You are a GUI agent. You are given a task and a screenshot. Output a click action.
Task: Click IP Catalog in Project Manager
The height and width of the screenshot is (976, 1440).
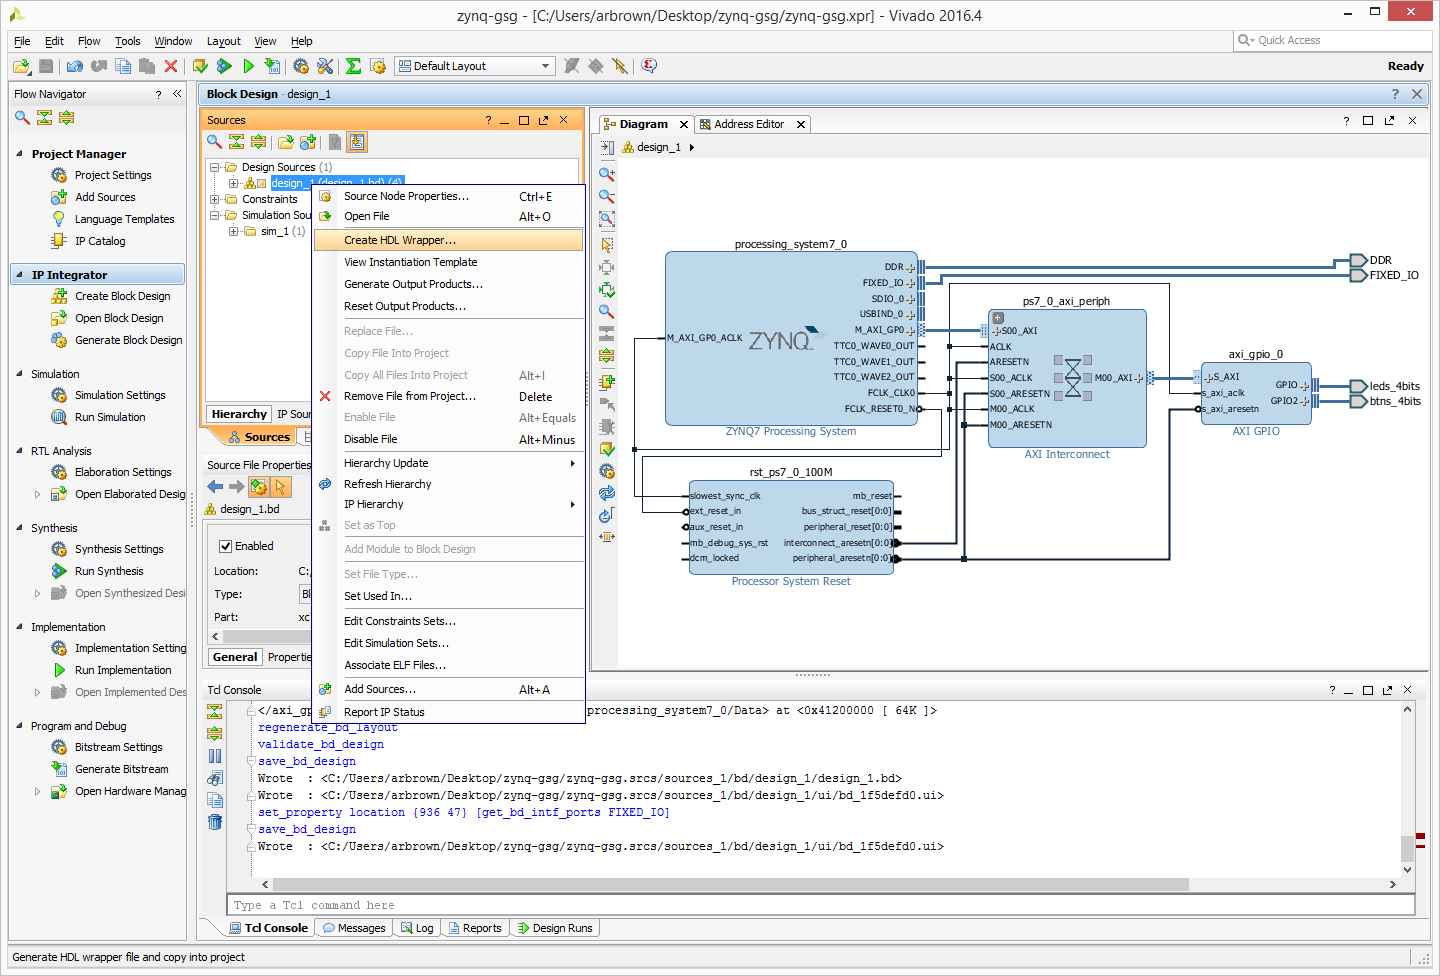pyautogui.click(x=100, y=241)
